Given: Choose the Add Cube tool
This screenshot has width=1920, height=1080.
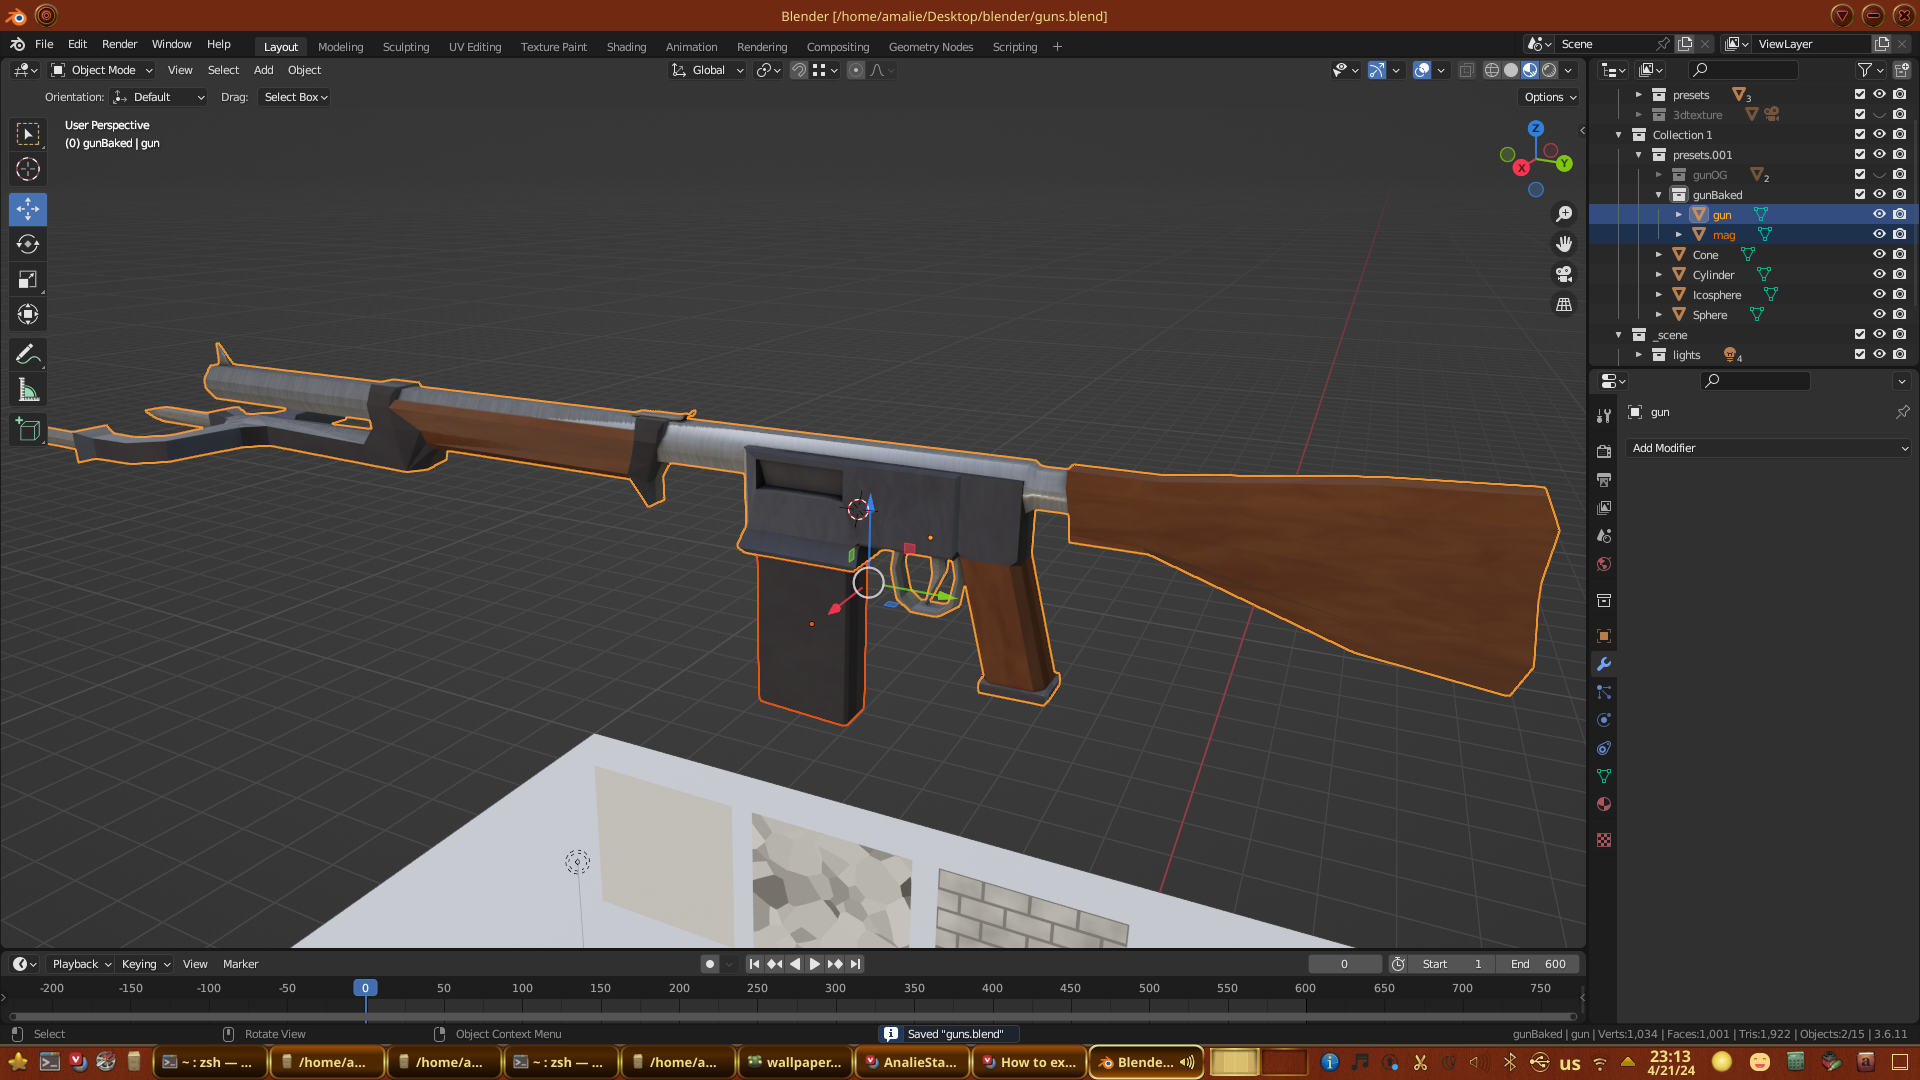Looking at the screenshot, I should 28,431.
